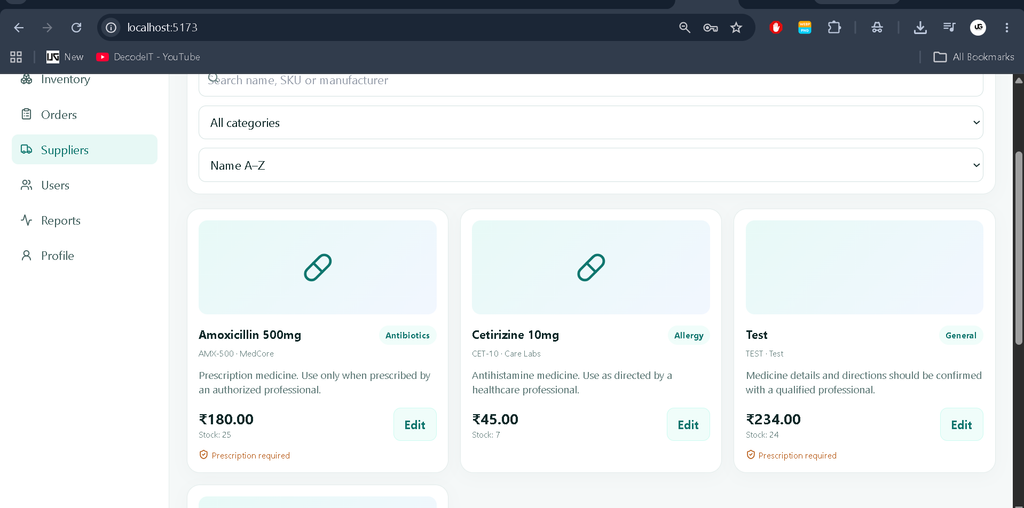
Task: Open Reports in the sidebar
Action: pyautogui.click(x=84, y=220)
